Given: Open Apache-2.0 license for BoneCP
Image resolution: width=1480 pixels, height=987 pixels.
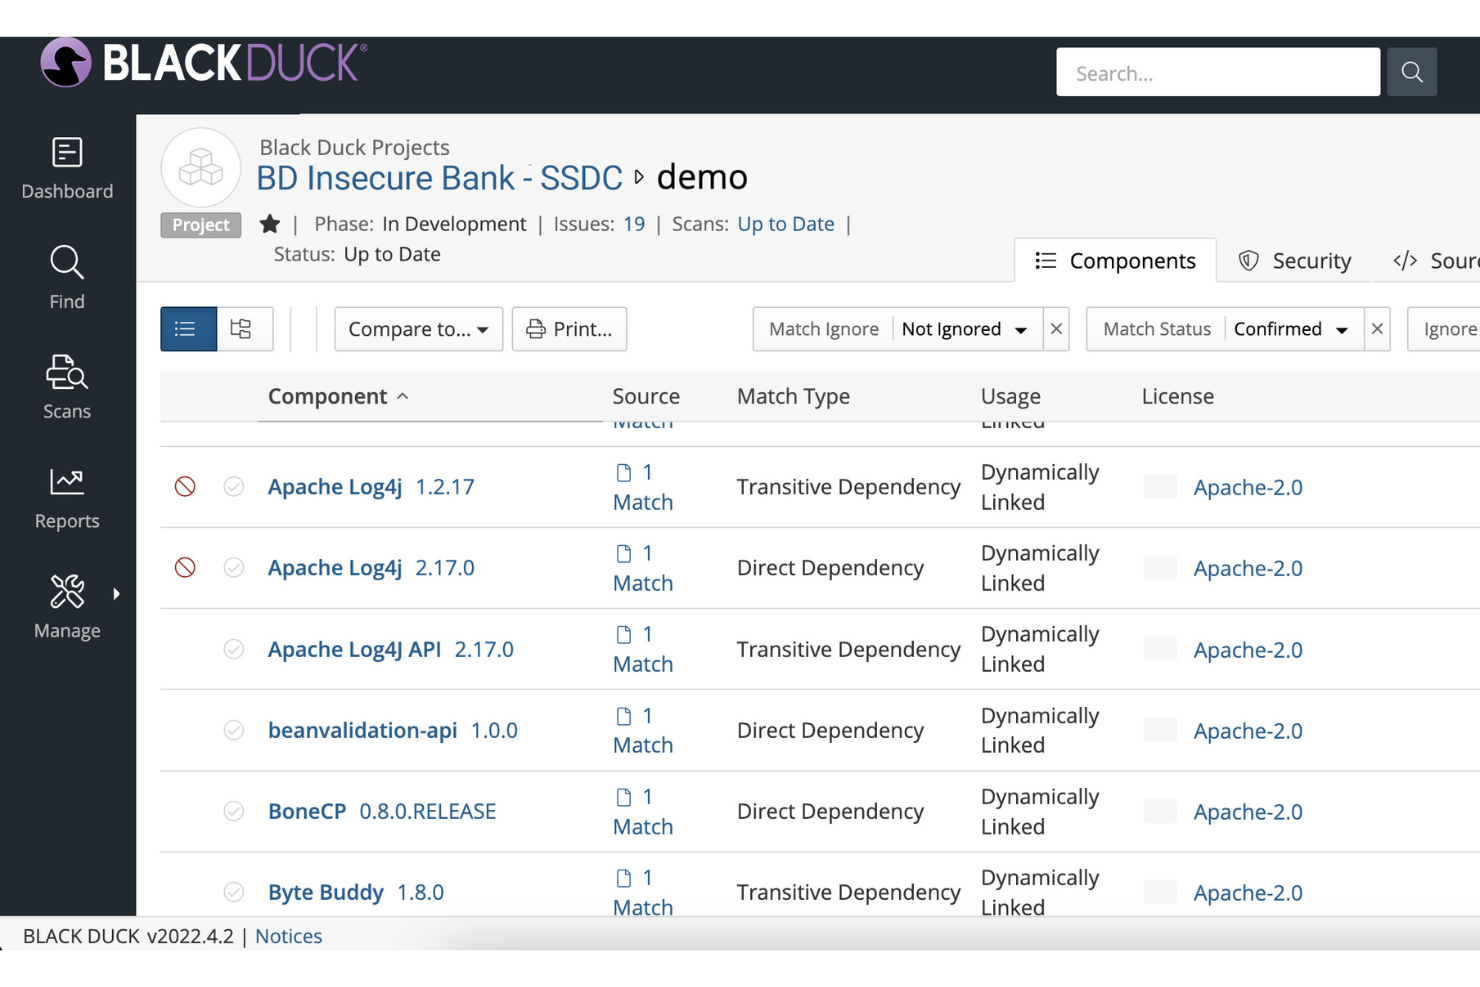Looking at the screenshot, I should 1248,812.
